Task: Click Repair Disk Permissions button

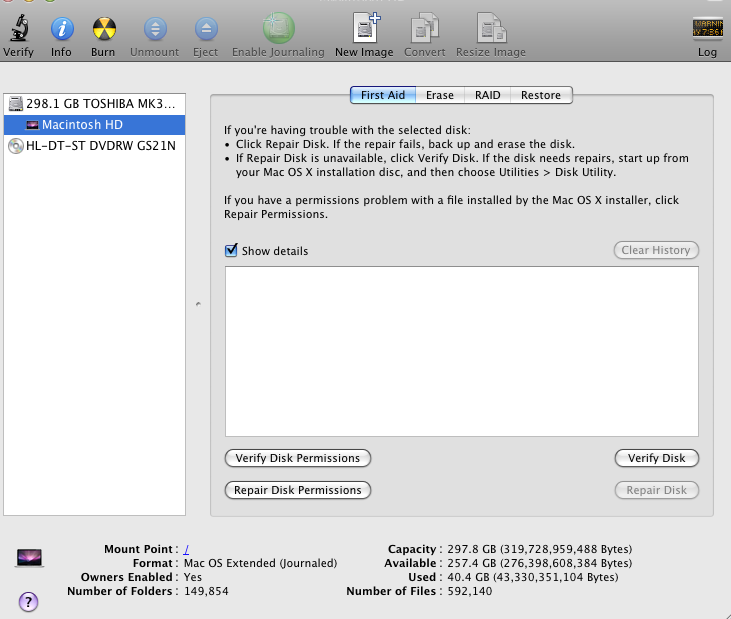Action: pos(297,490)
